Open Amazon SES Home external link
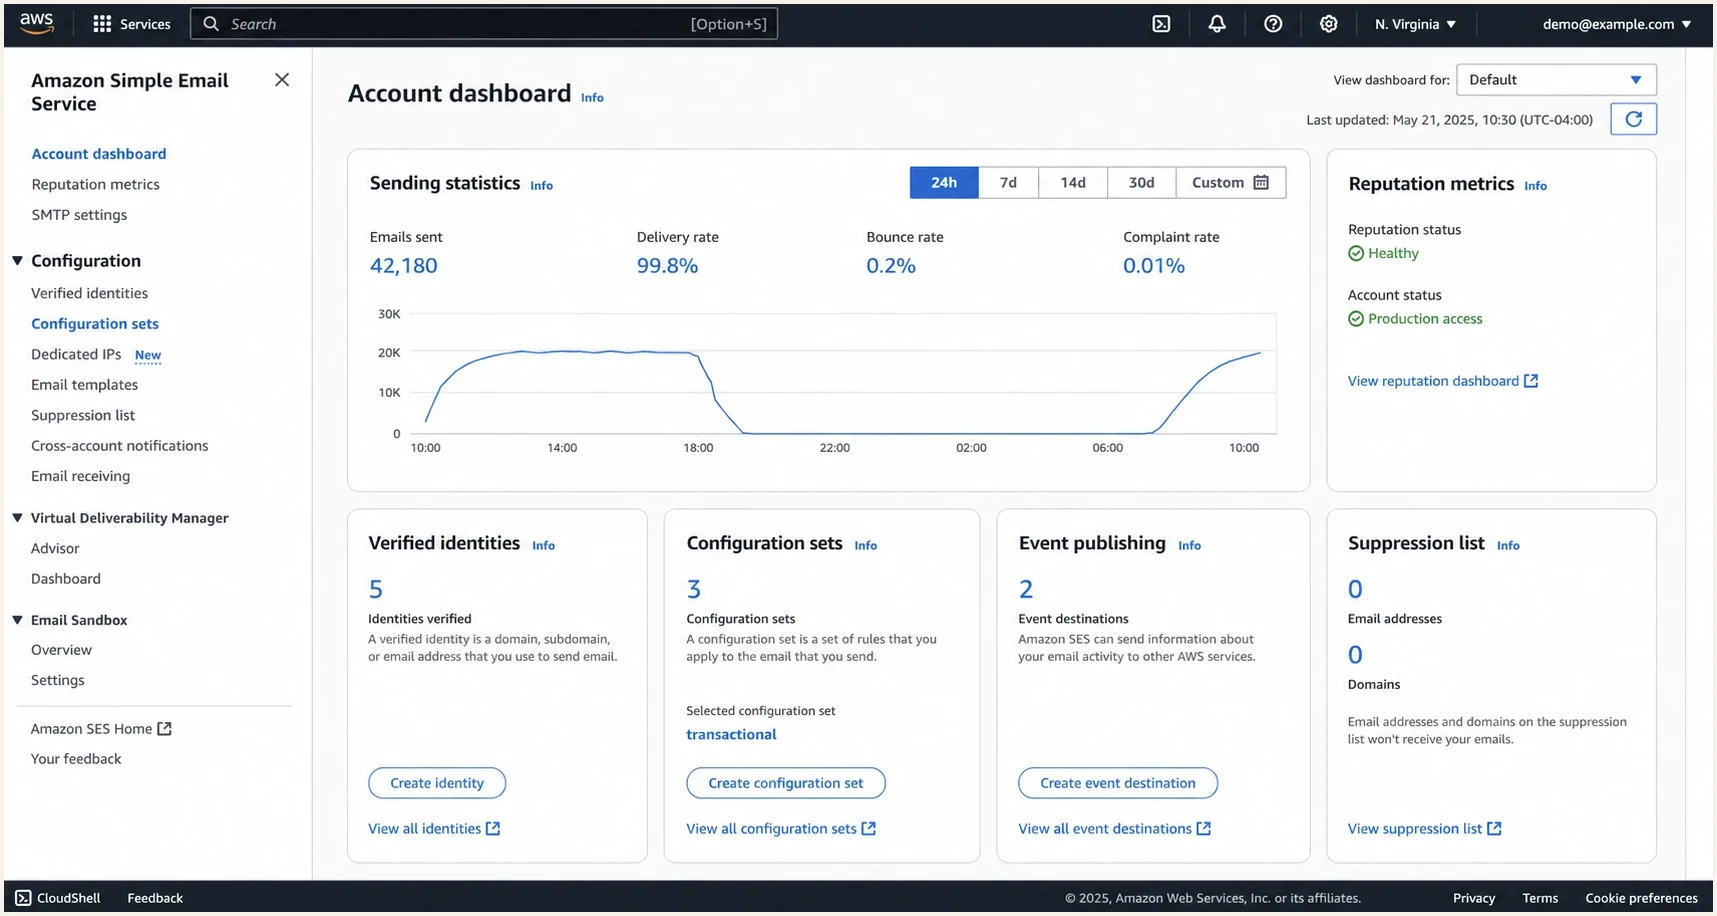1717x916 pixels. pyautogui.click(x=101, y=729)
